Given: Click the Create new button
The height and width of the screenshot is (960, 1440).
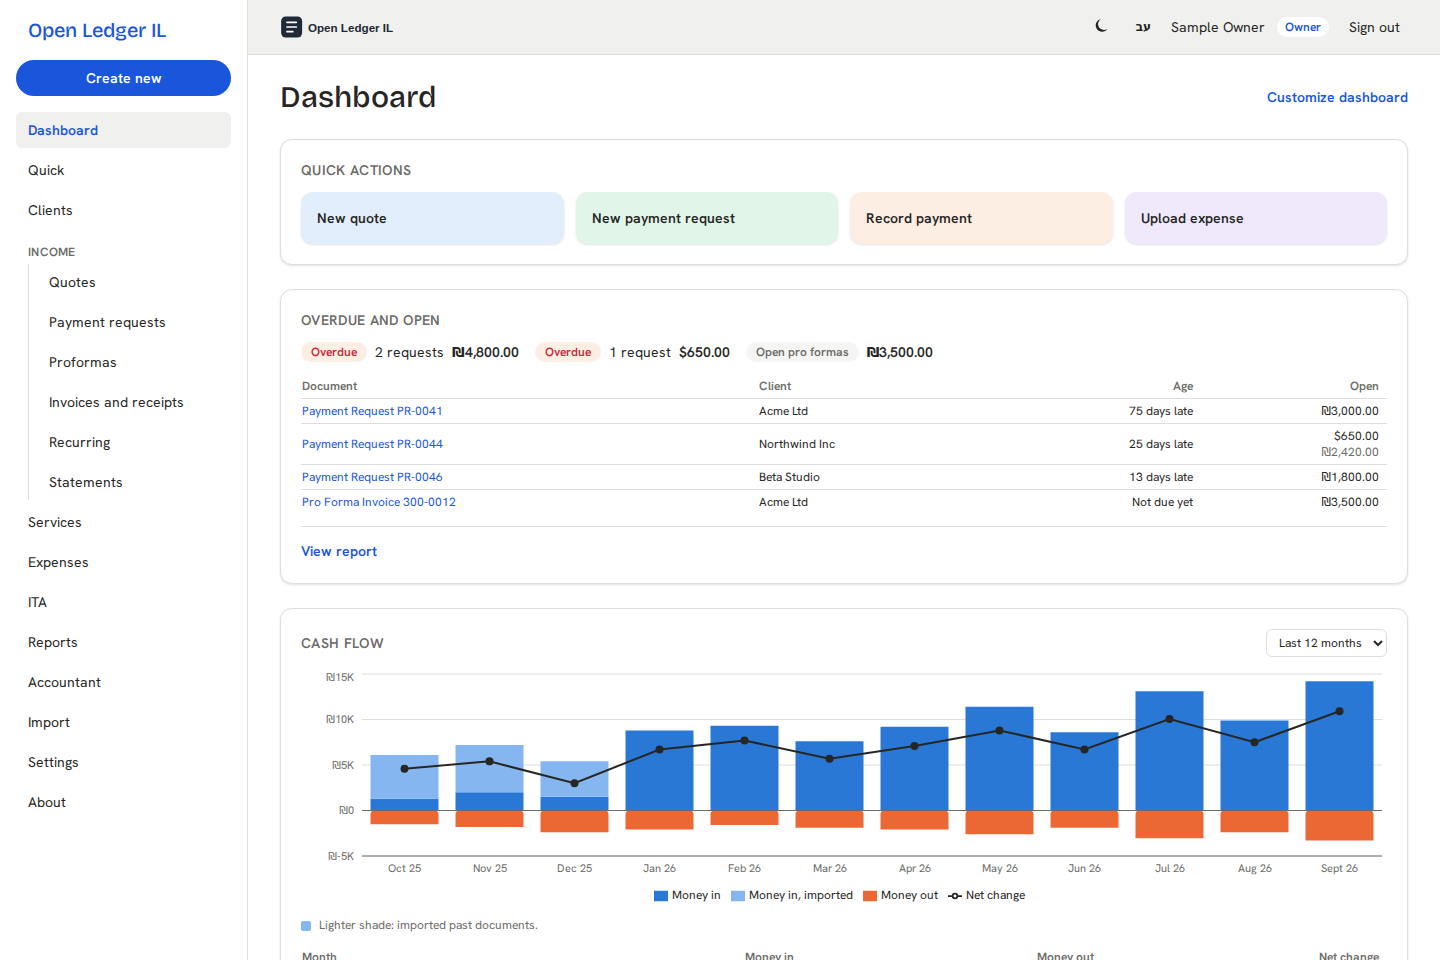Looking at the screenshot, I should [x=123, y=78].
